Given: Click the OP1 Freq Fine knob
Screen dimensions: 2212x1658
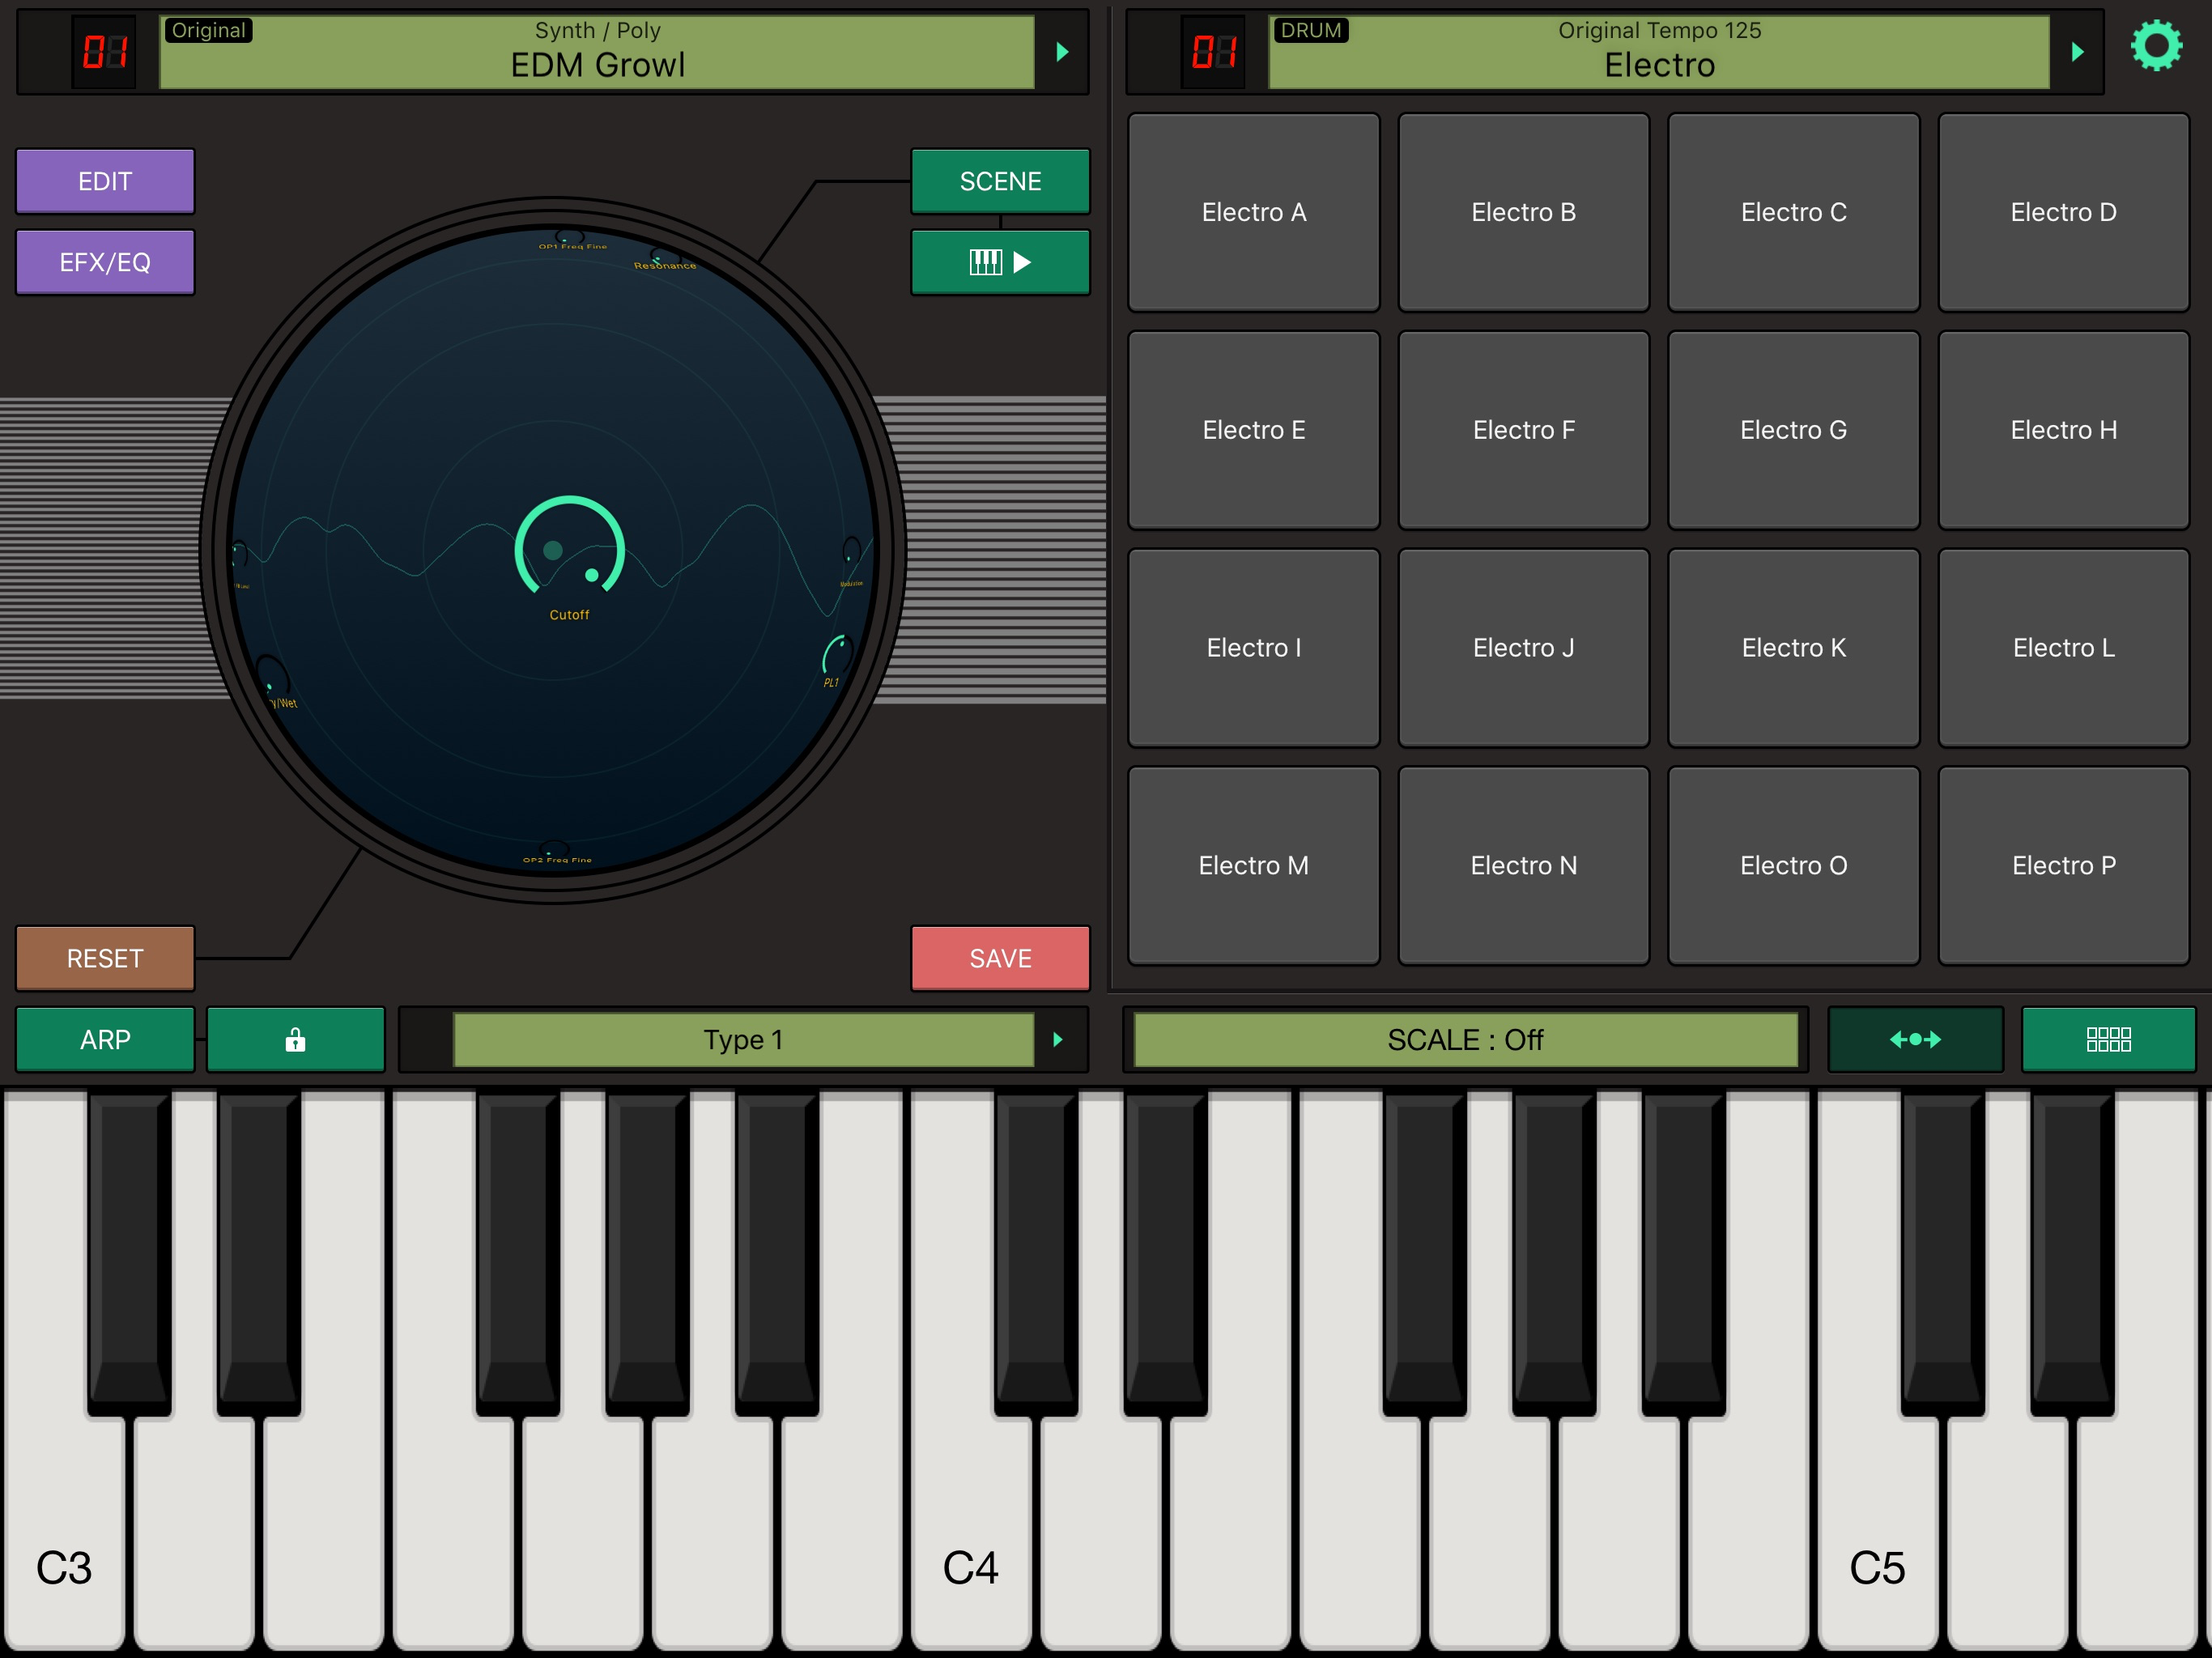Looking at the screenshot, I should [570, 237].
